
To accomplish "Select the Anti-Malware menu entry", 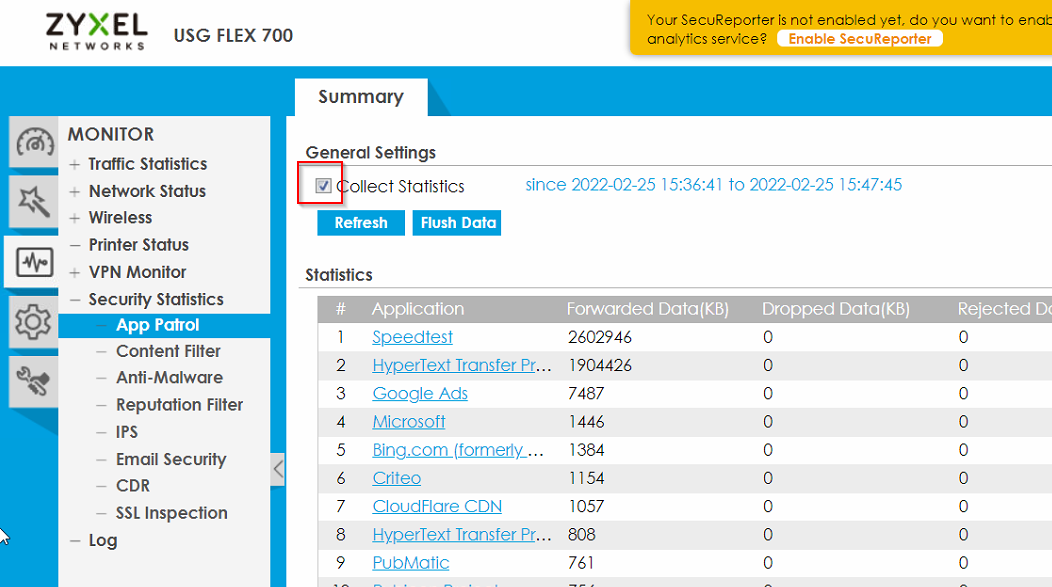I will (x=169, y=378).
